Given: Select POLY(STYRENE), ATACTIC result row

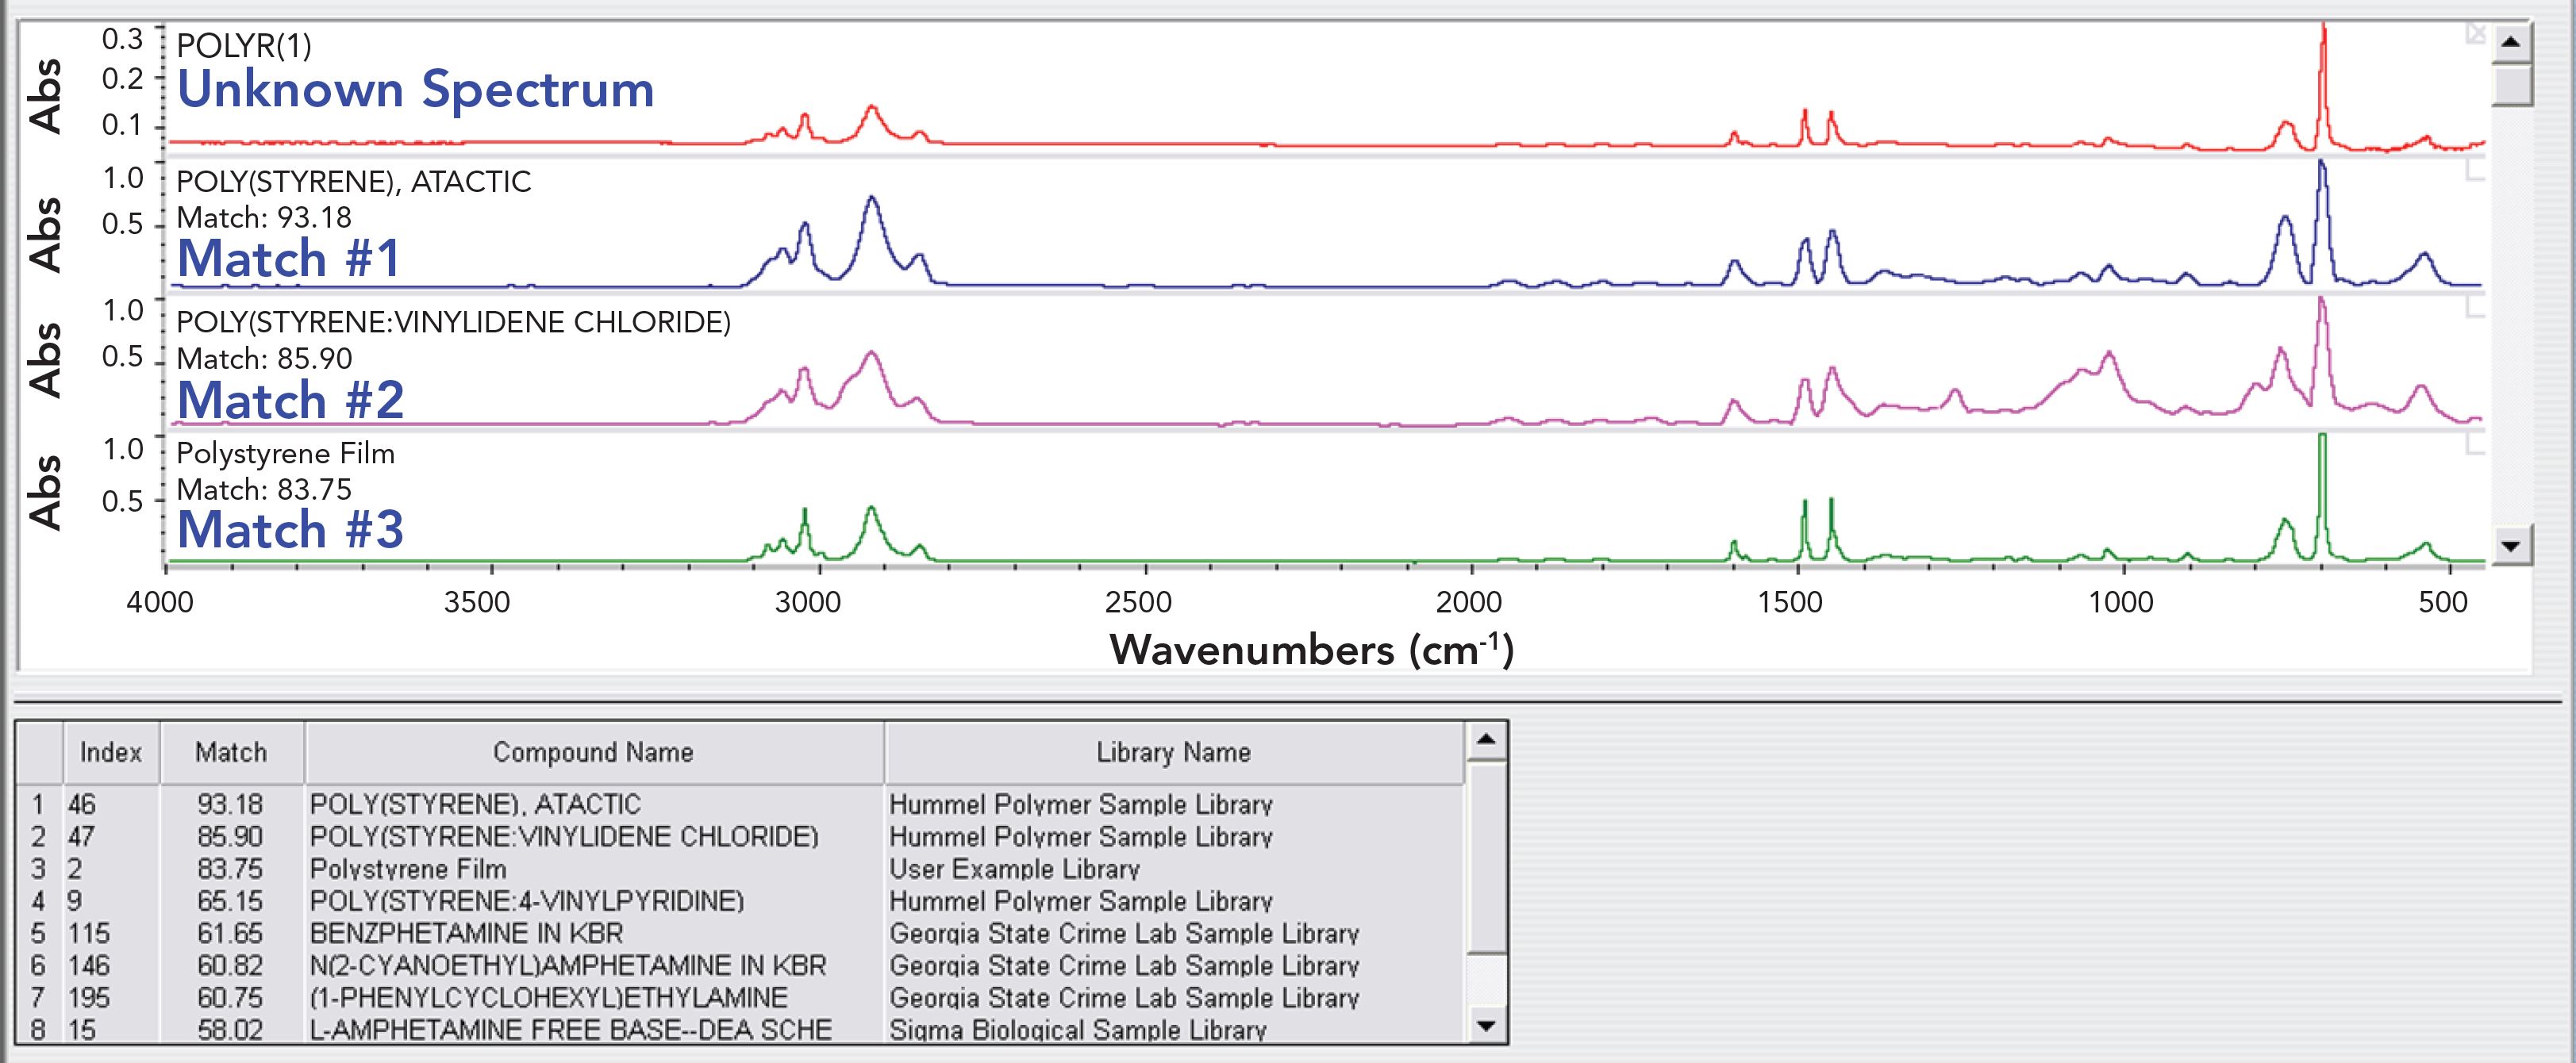Looking at the screenshot, I should coord(475,804).
